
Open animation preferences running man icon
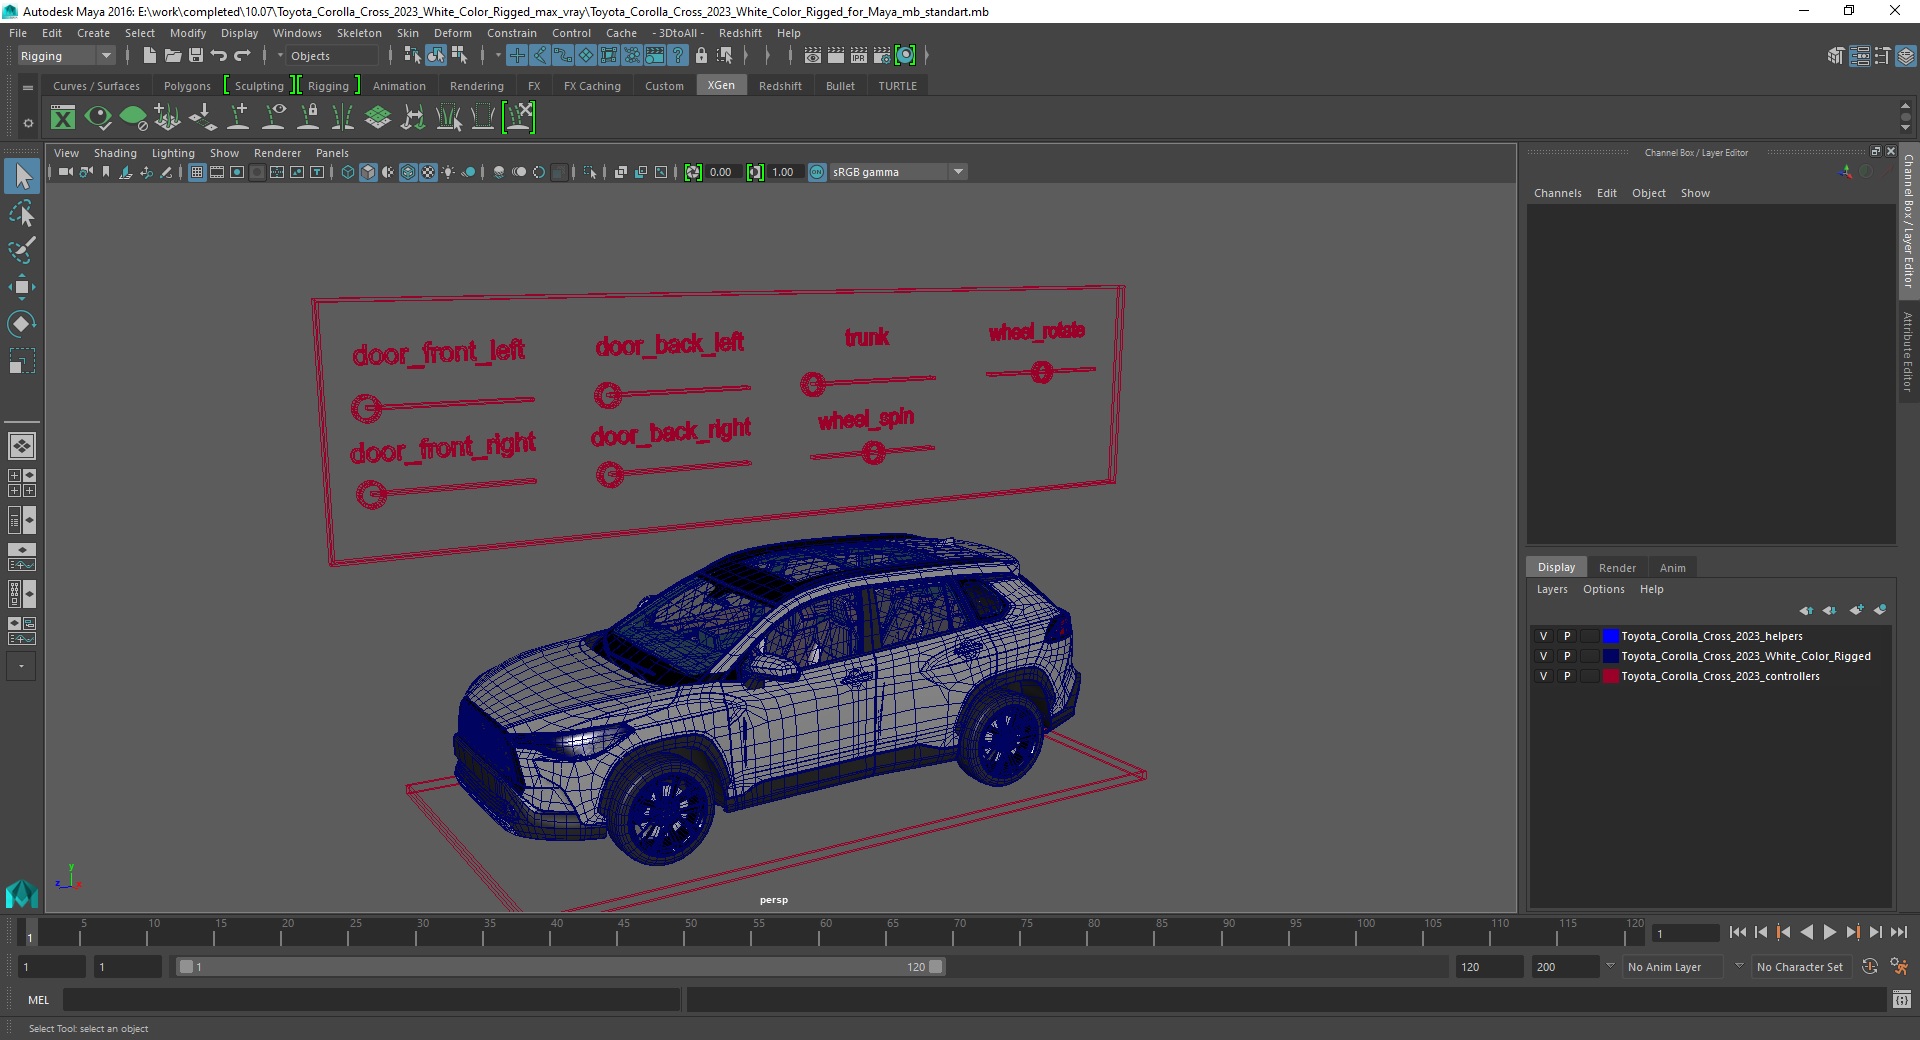[1899, 967]
